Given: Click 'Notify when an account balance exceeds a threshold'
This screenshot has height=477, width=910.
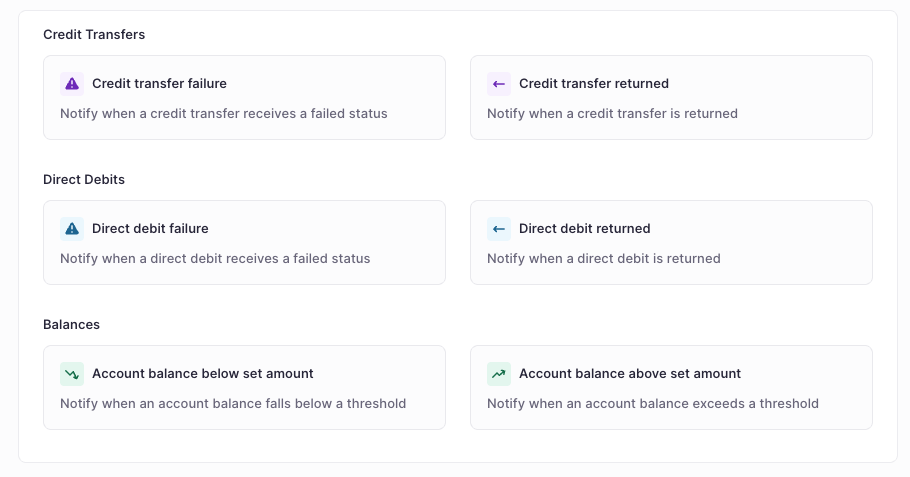Looking at the screenshot, I should (x=652, y=404).
